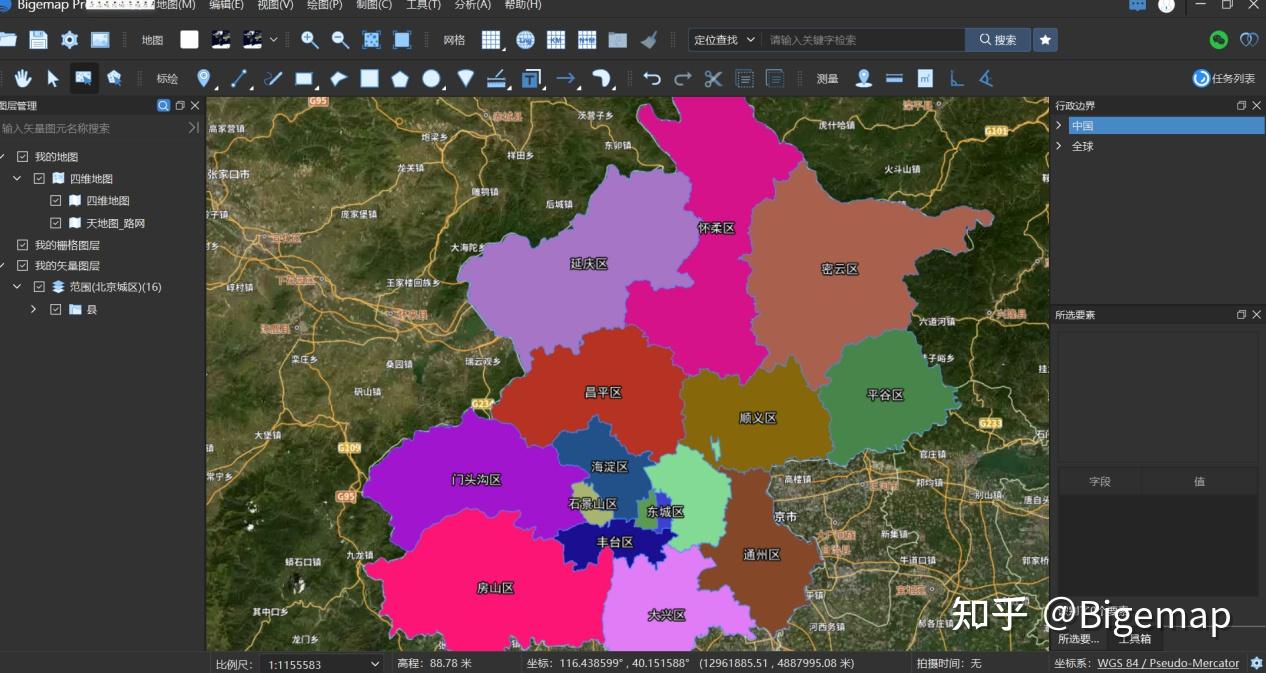This screenshot has width=1266, height=673.
Task: Click the 房山区 region on map
Action: pyautogui.click(x=495, y=588)
